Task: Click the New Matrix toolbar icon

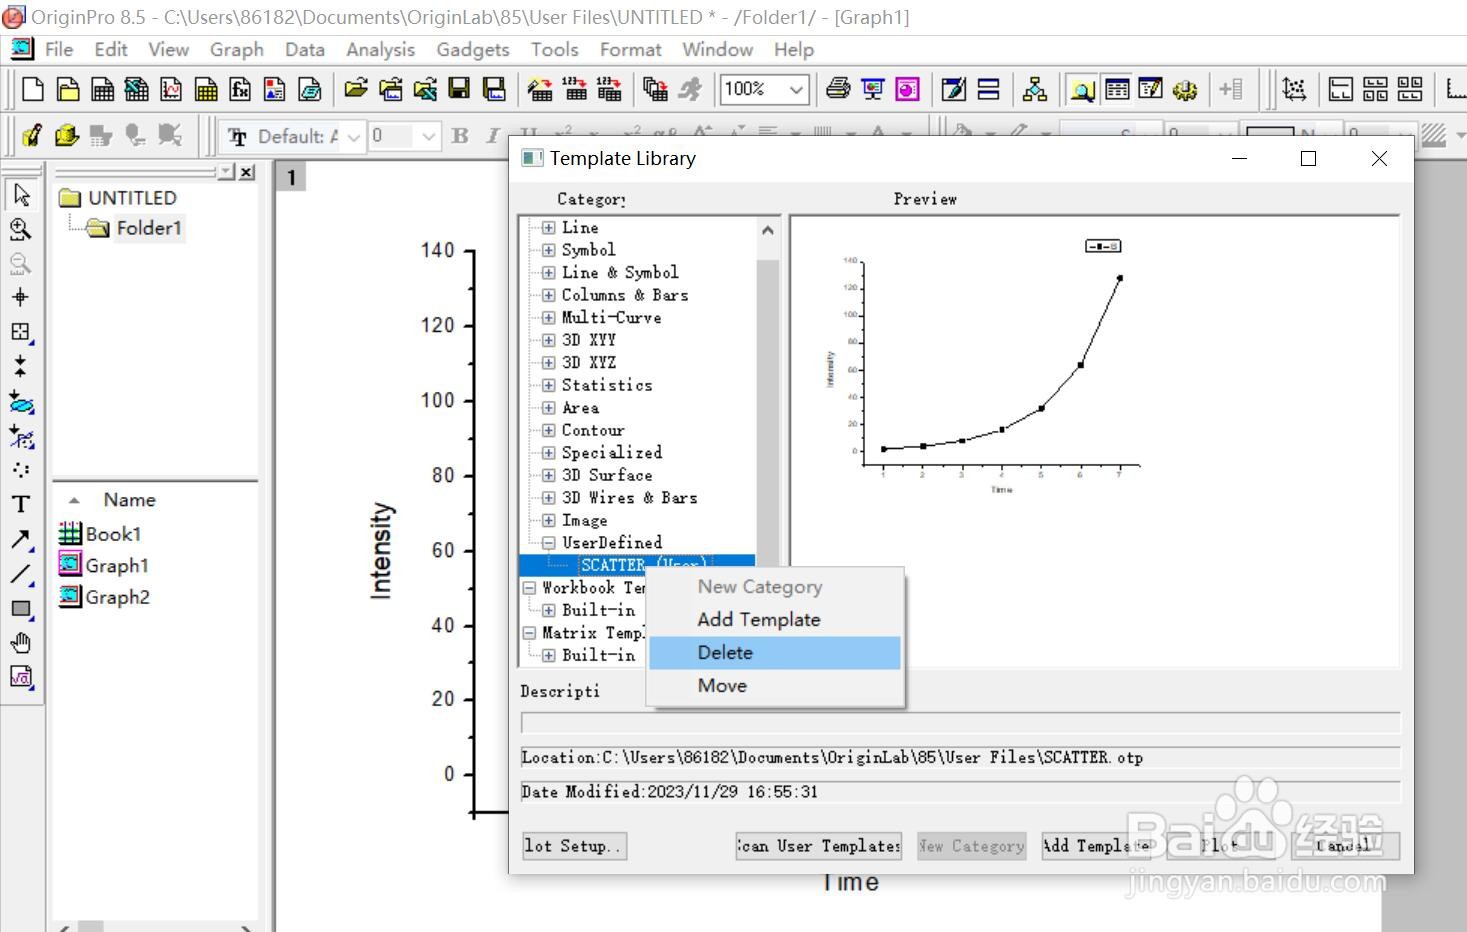Action: [206, 90]
